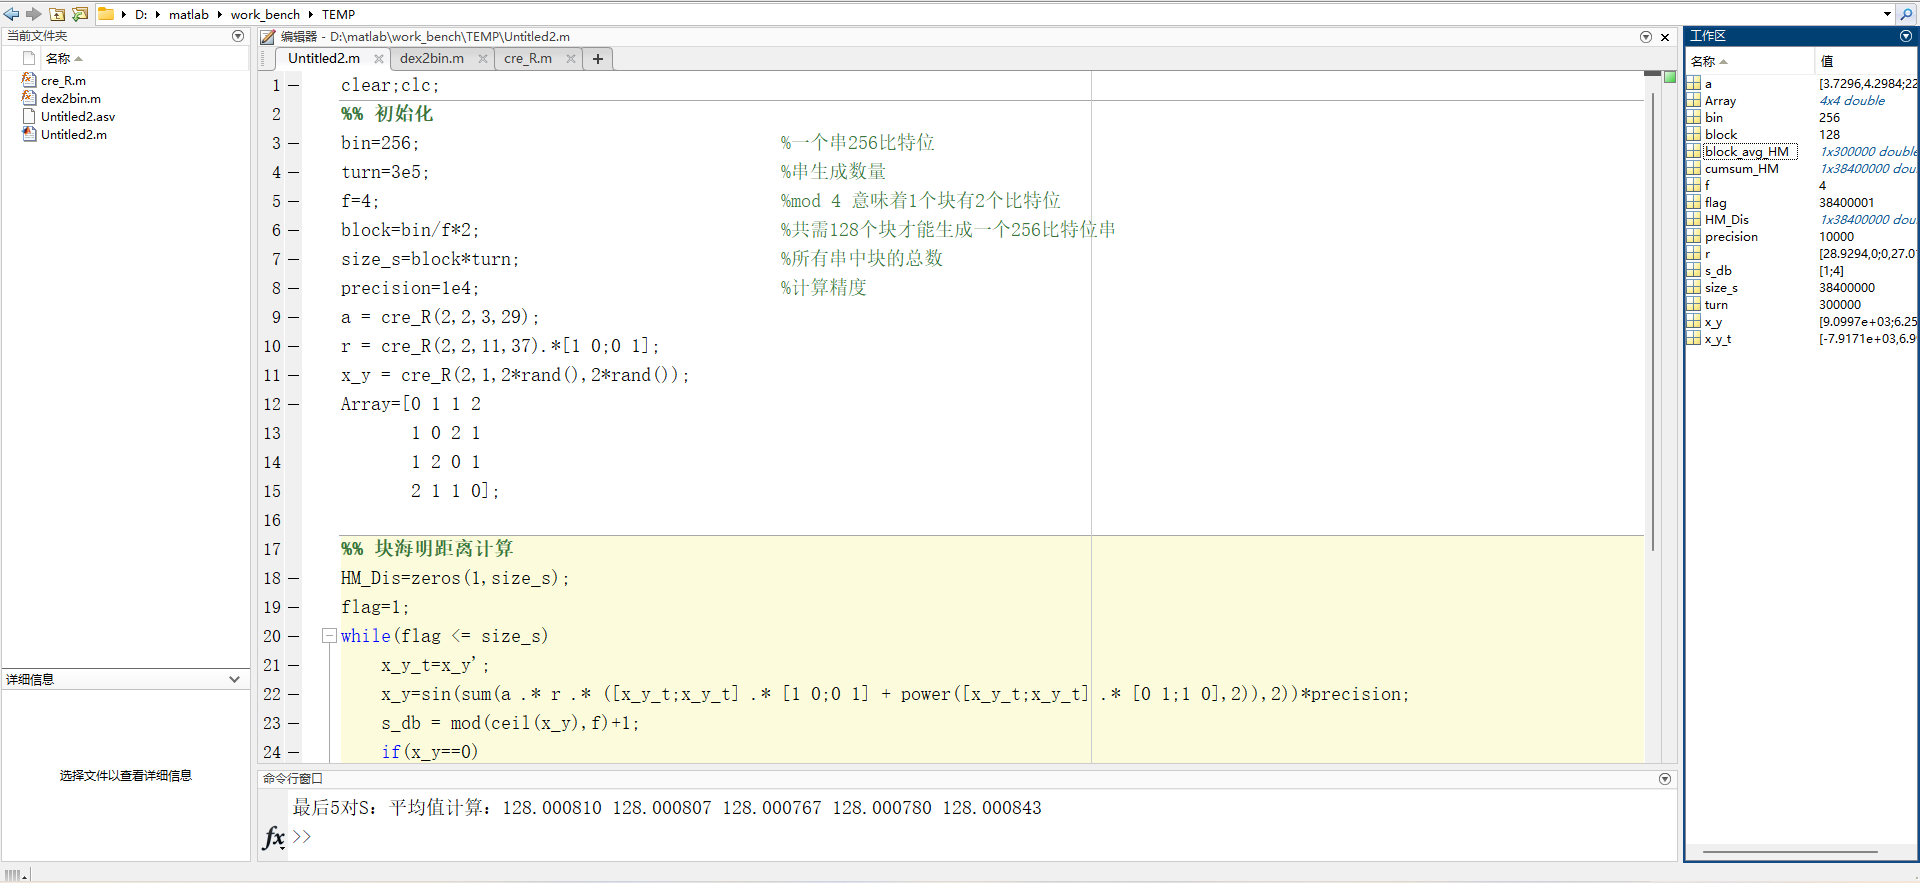Image resolution: width=1920 pixels, height=883 pixels.
Task: Toggle breakpoint dash on line 1
Action: pos(294,85)
